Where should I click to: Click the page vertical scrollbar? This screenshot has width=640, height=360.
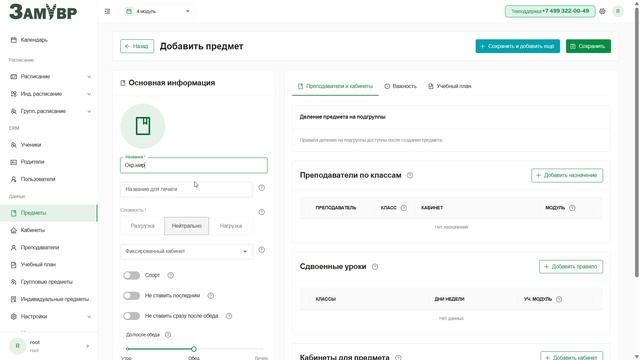(637, 143)
